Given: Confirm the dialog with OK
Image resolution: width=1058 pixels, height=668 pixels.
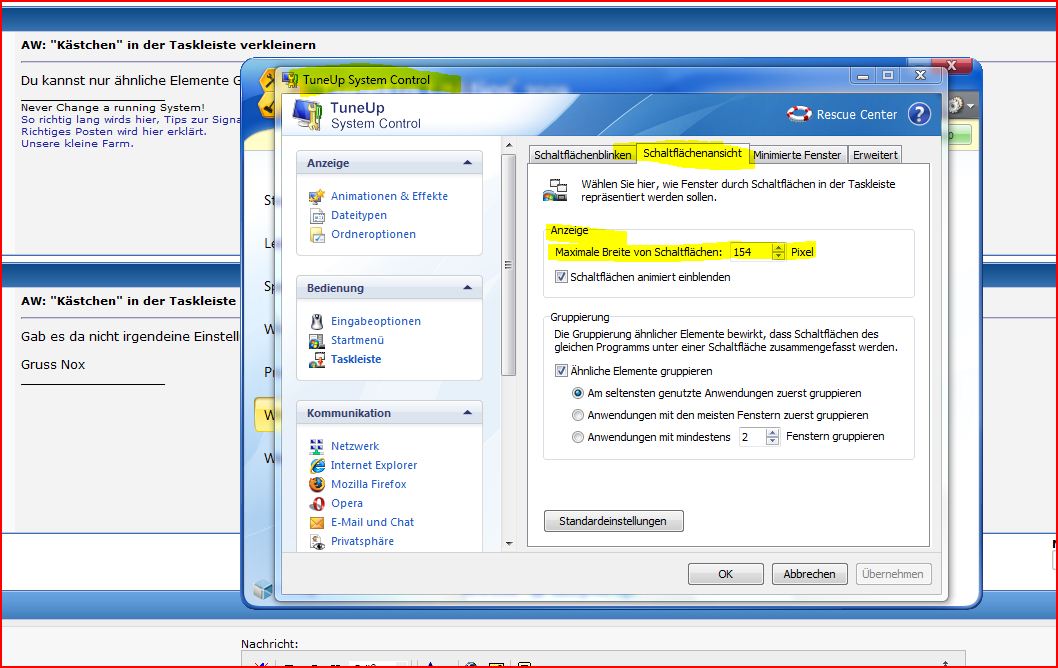Looking at the screenshot, I should click(x=725, y=574).
